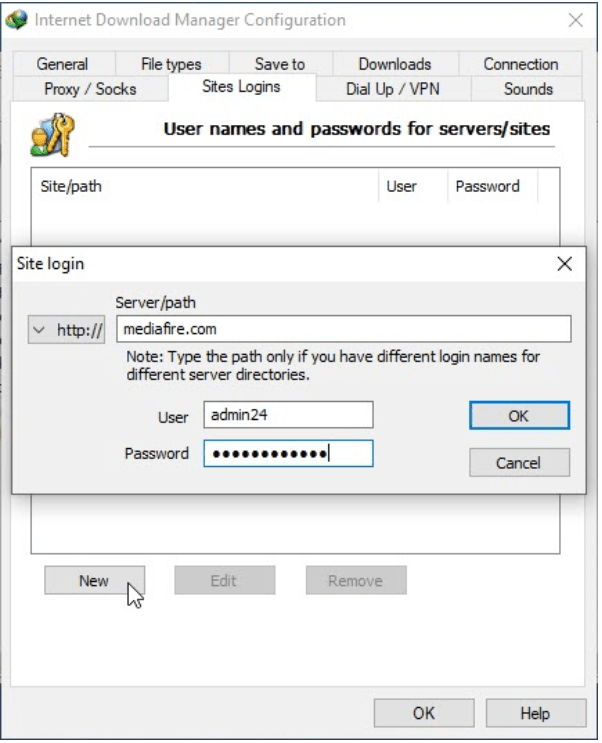Open the File types tab
602x743 pixels.
pos(171,64)
